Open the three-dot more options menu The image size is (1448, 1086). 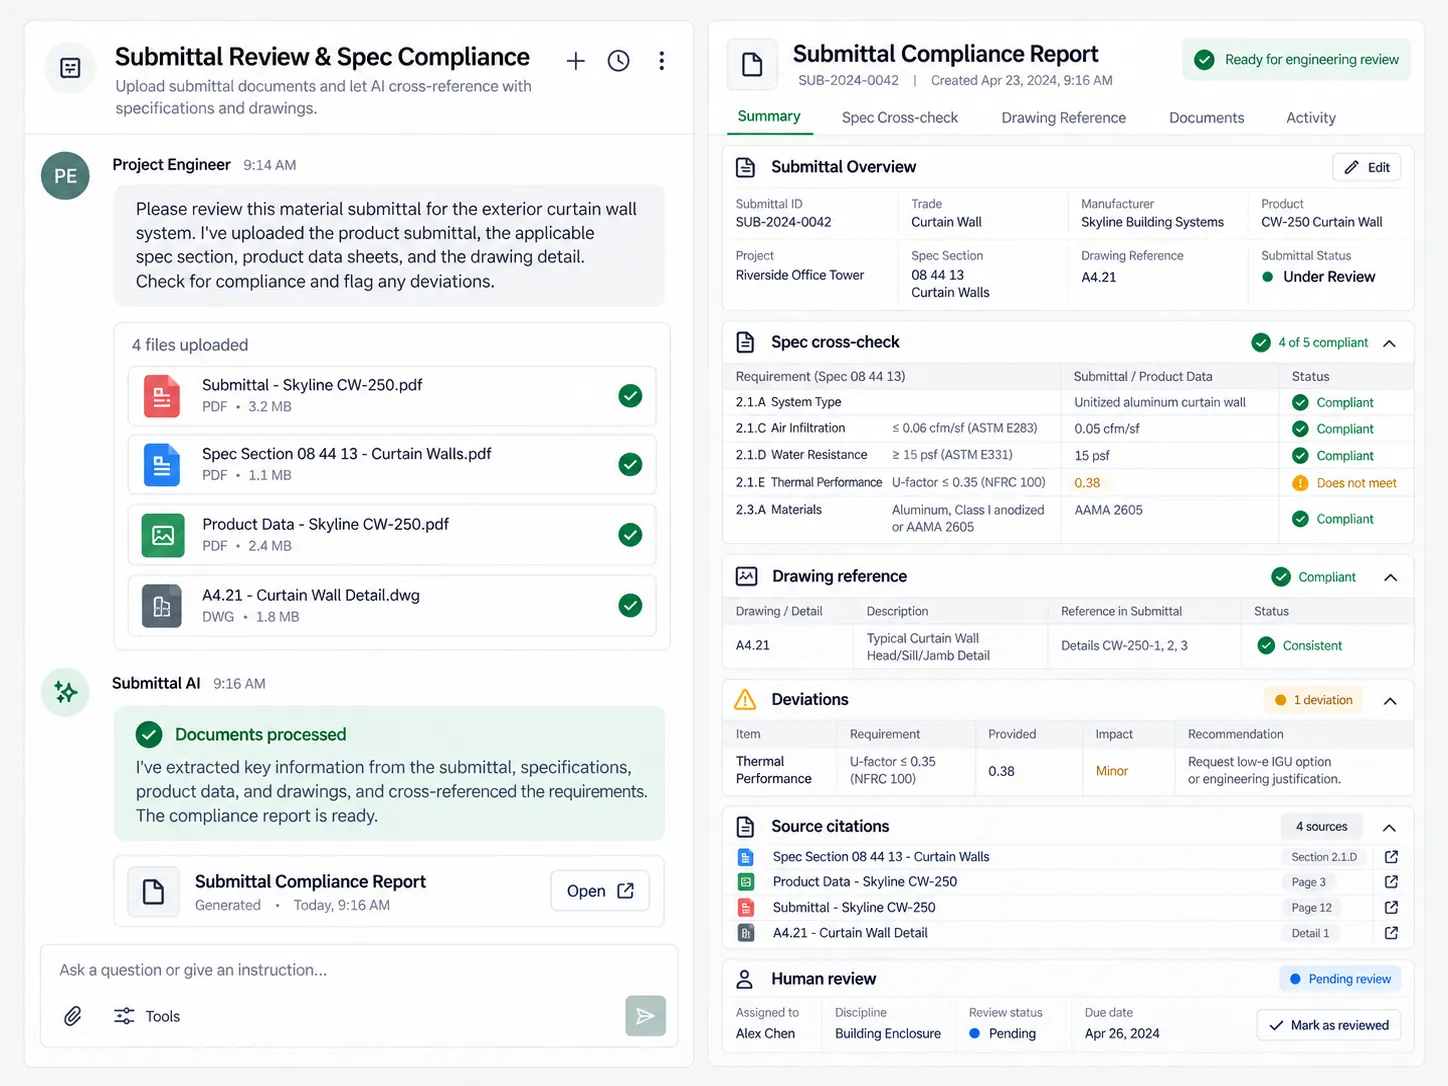click(661, 61)
